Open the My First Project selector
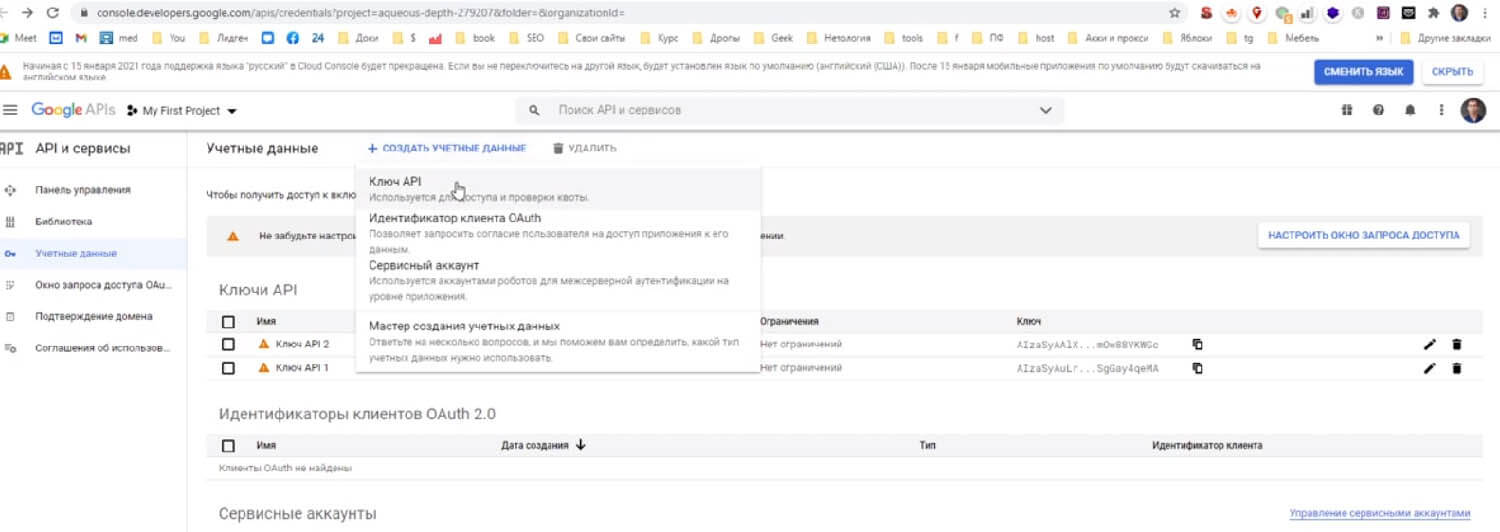 [x=182, y=111]
